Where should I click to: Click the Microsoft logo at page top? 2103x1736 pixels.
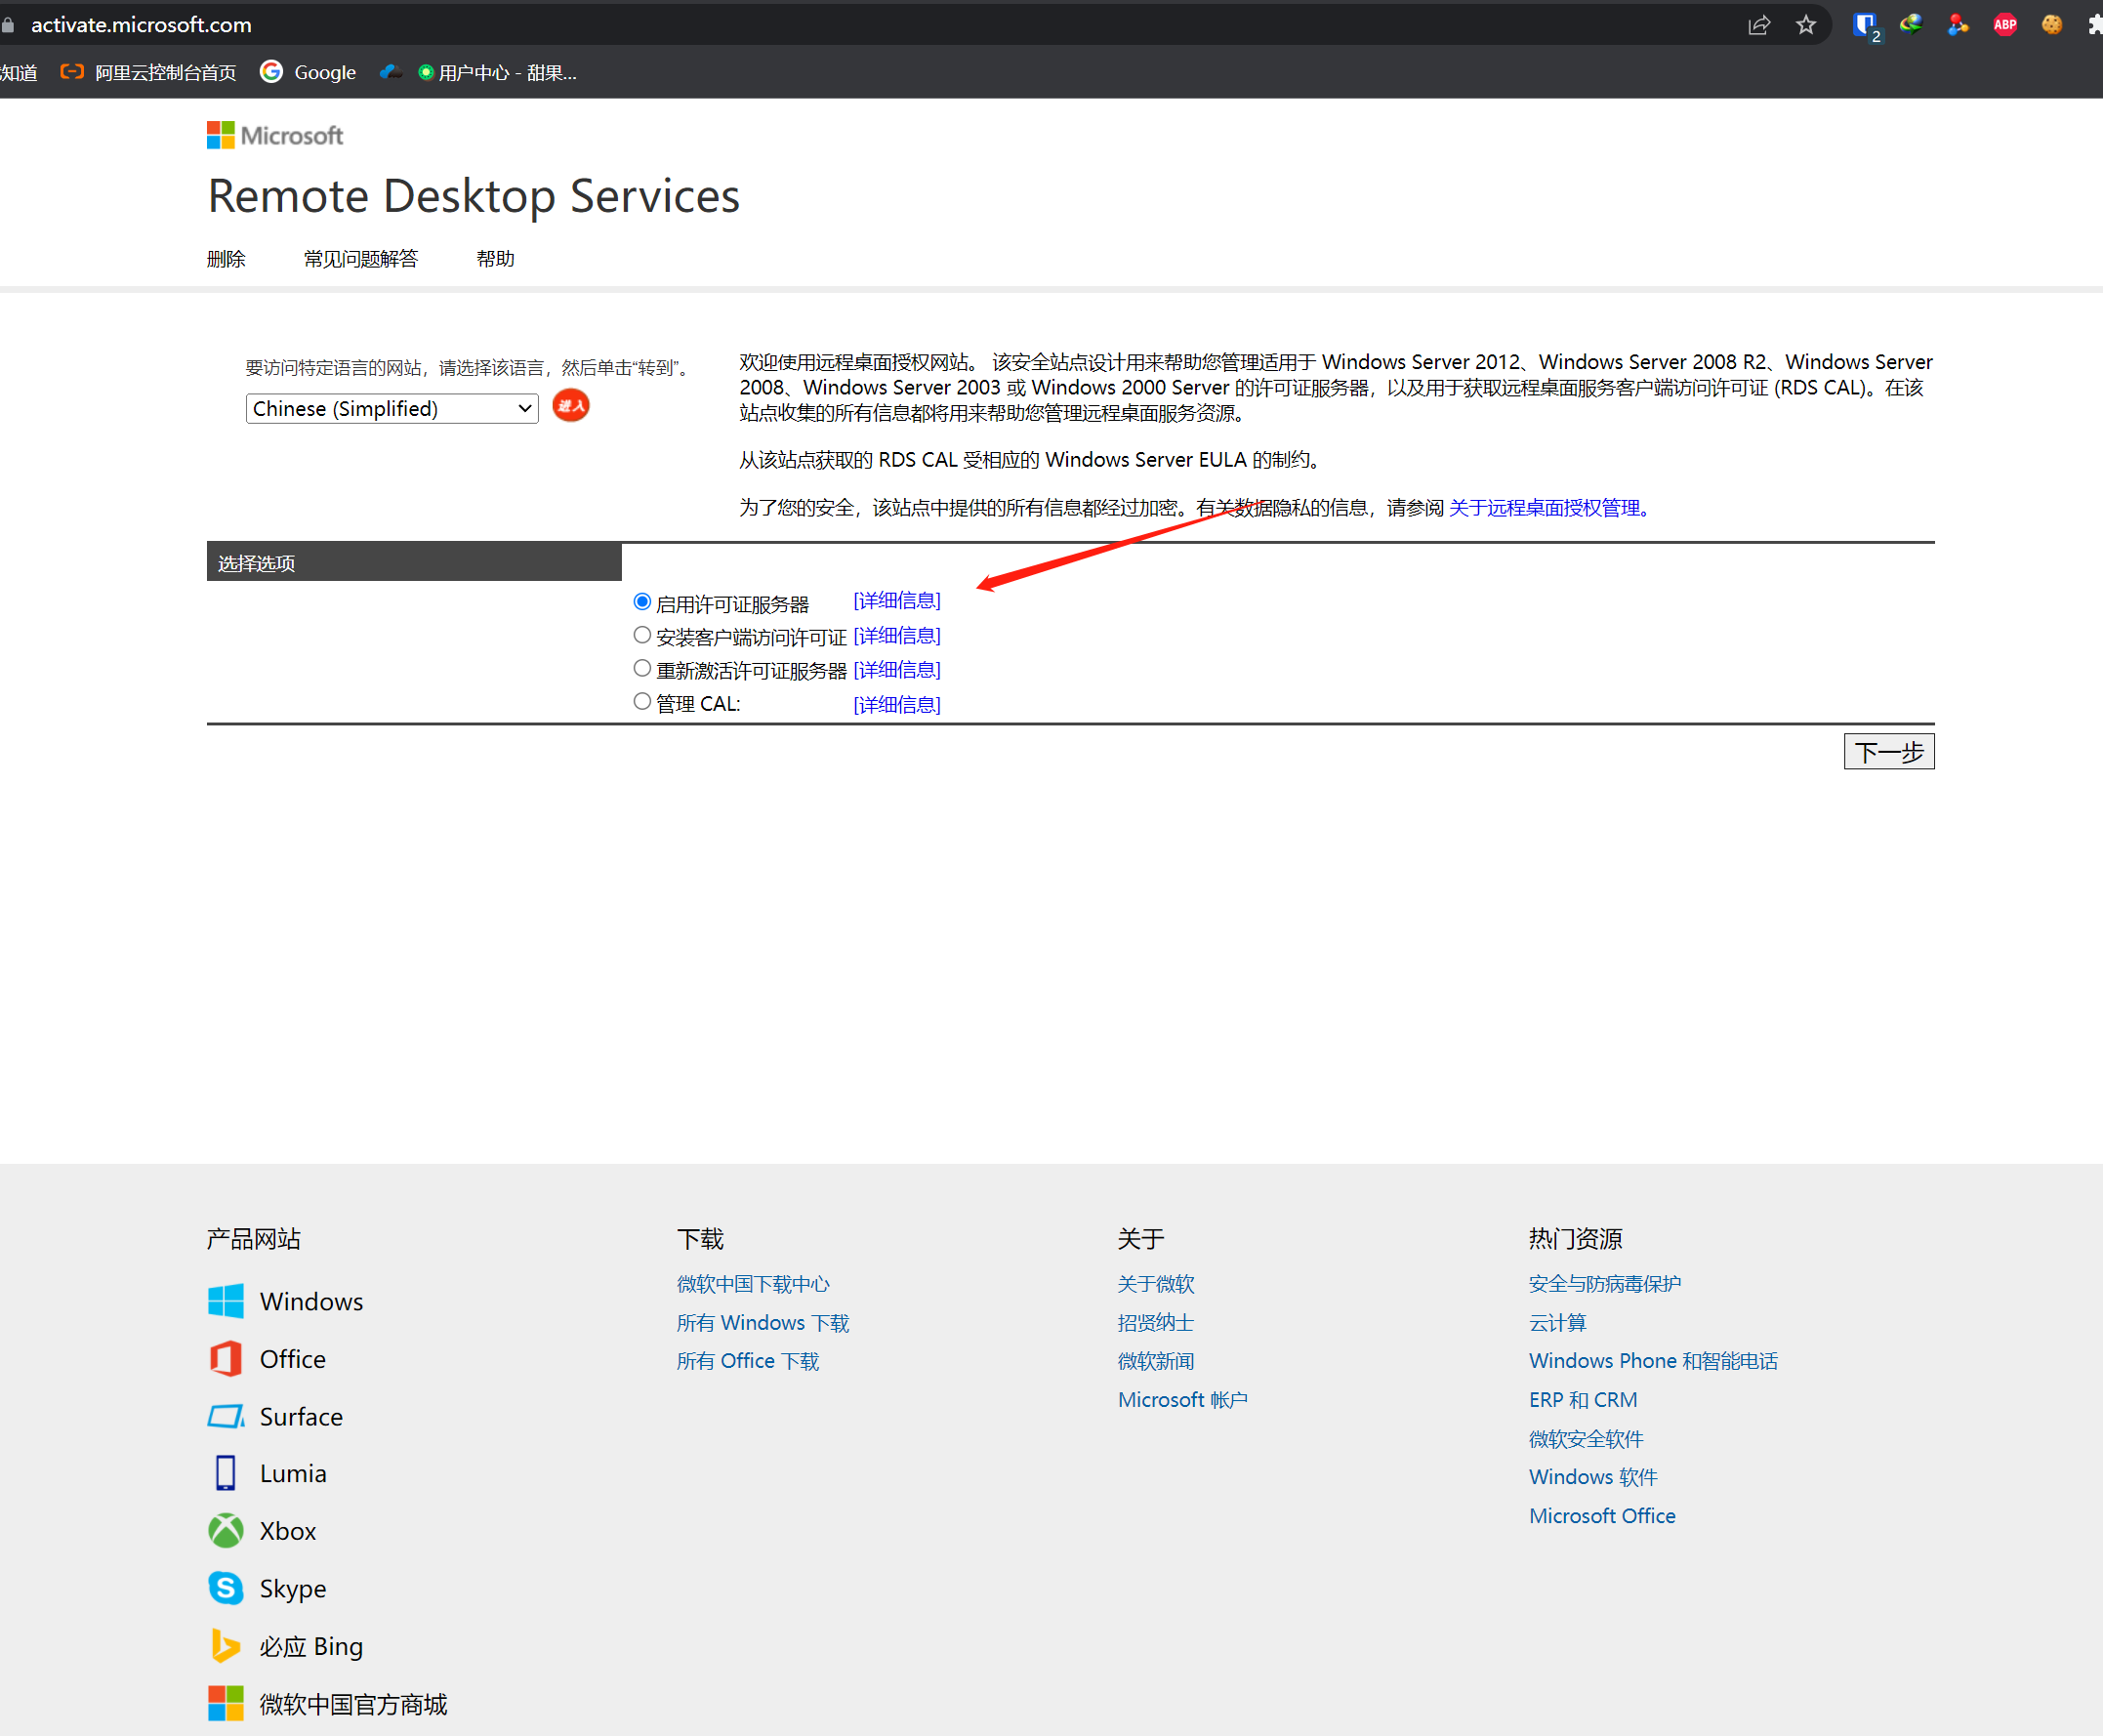click(x=275, y=135)
